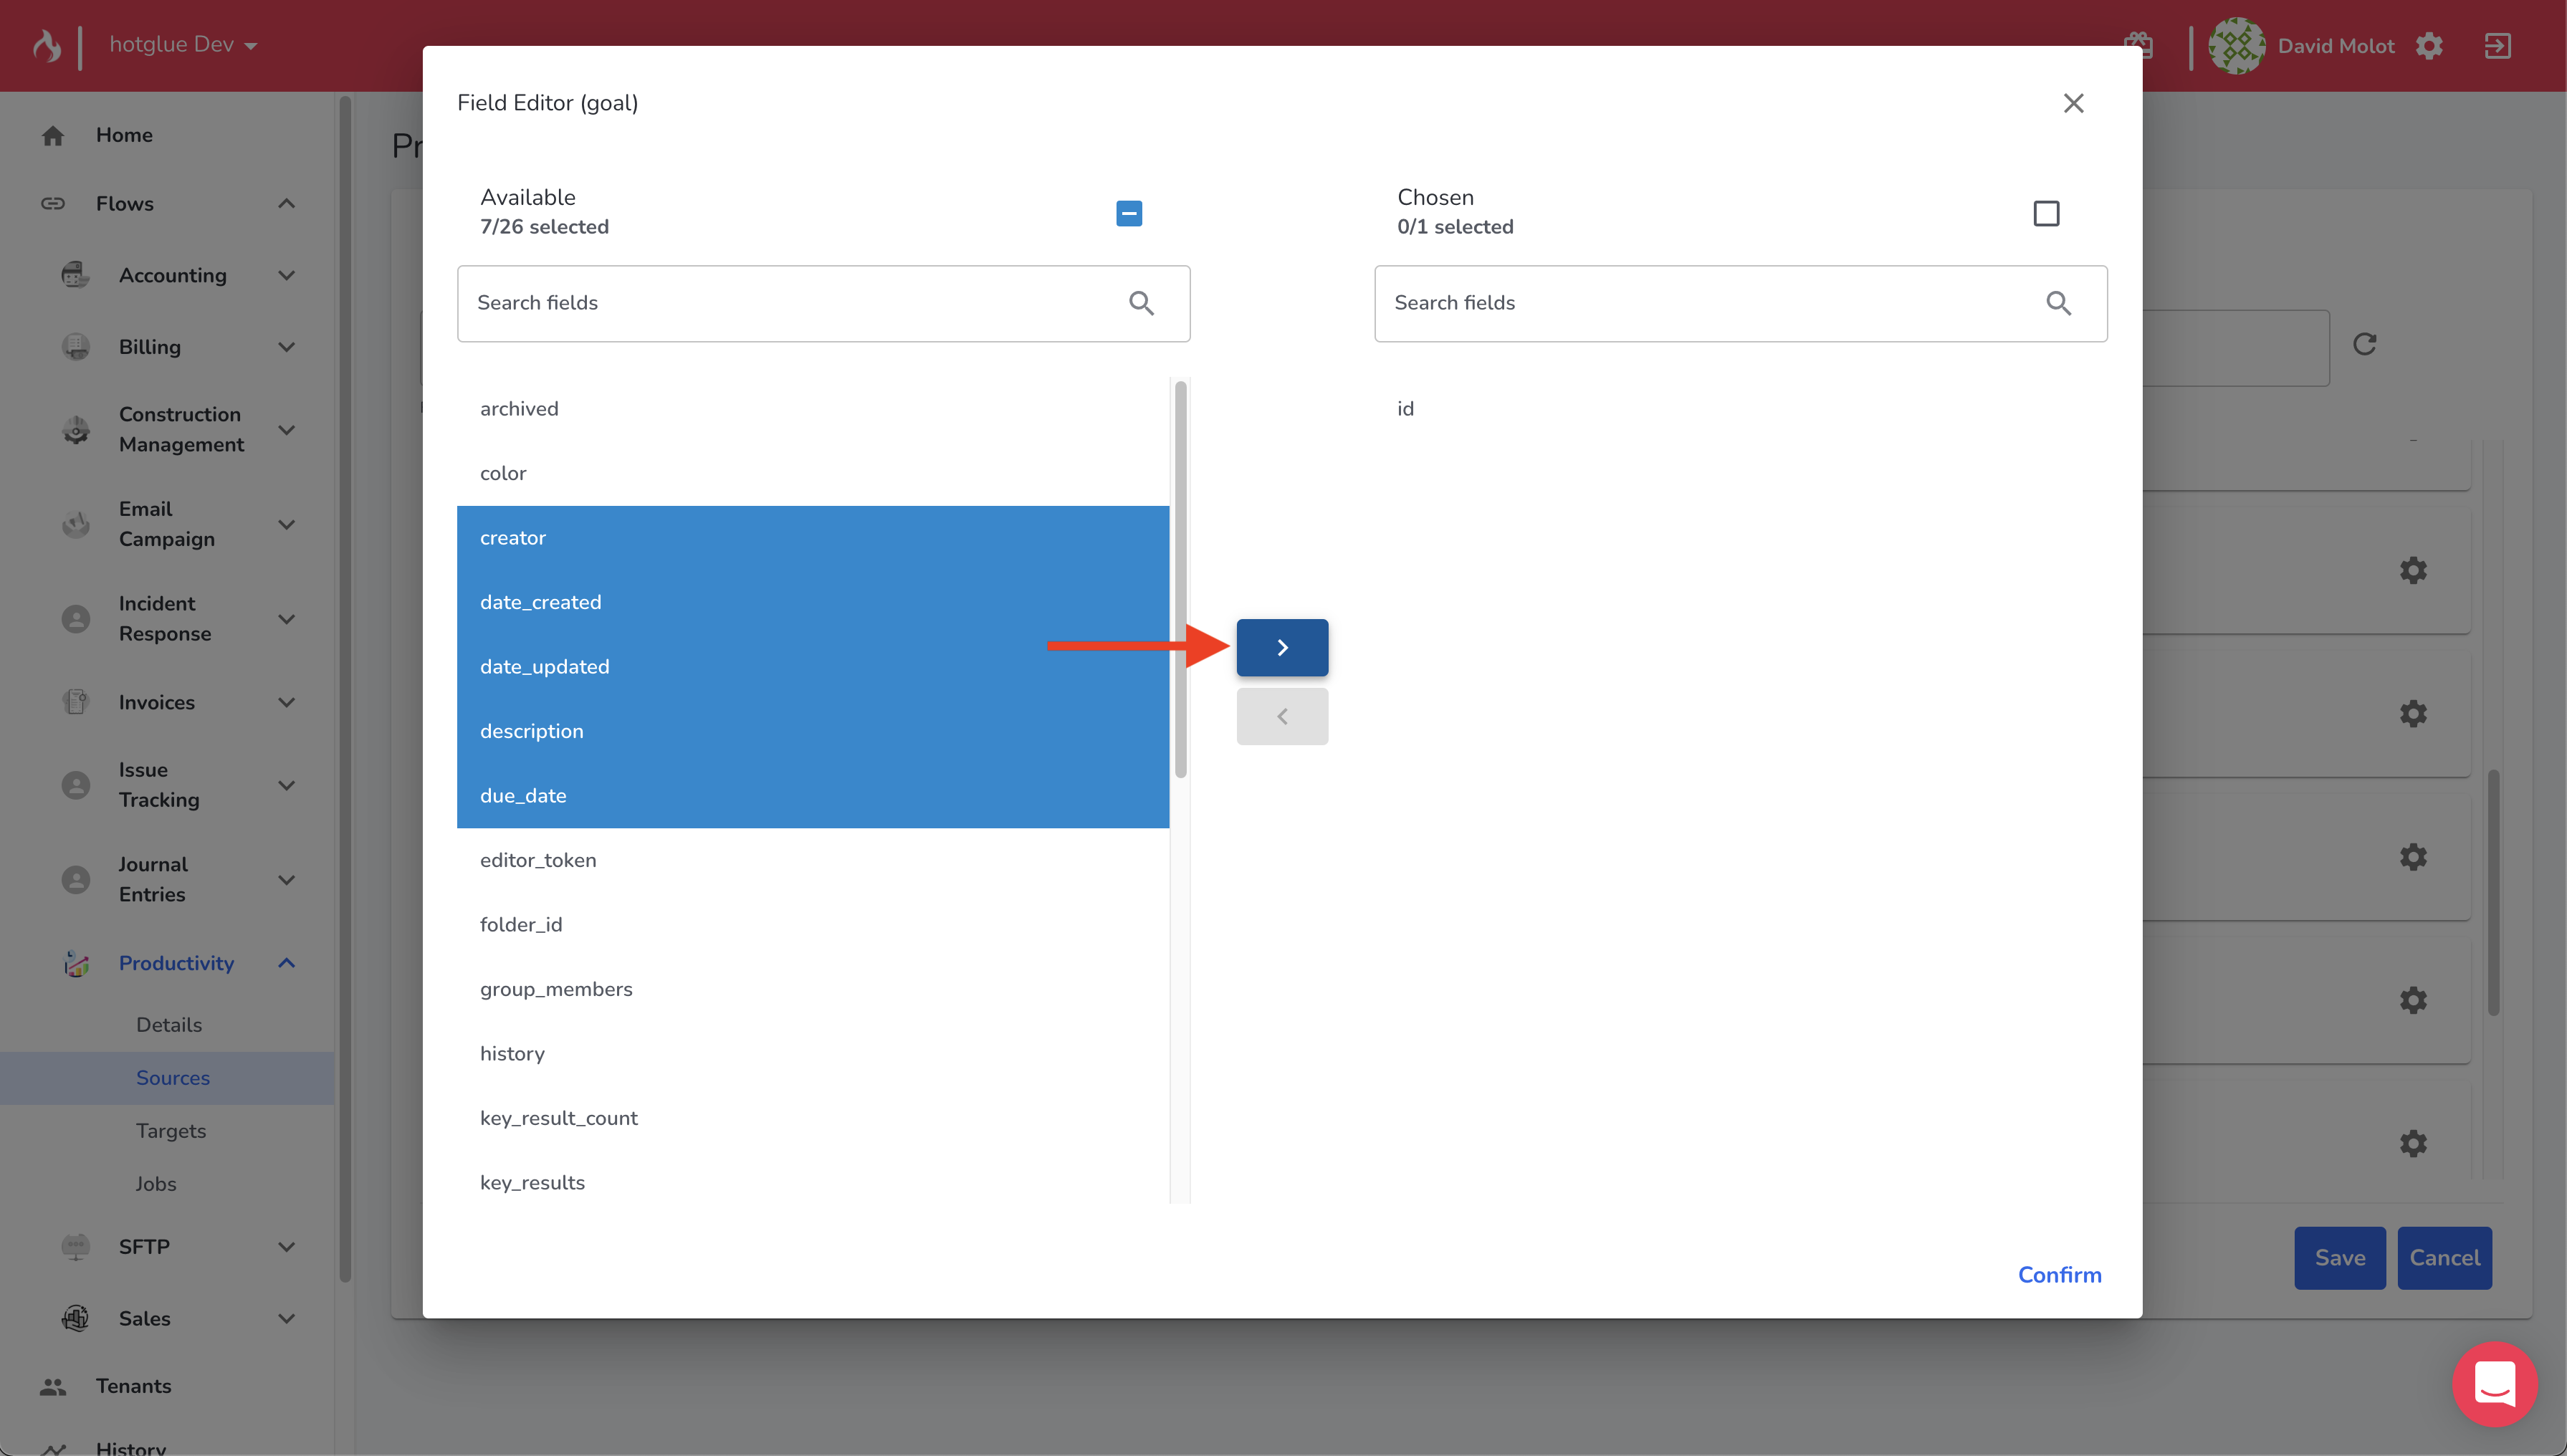The image size is (2567, 1456).
Task: Open user settings gear icon
Action: (2429, 46)
